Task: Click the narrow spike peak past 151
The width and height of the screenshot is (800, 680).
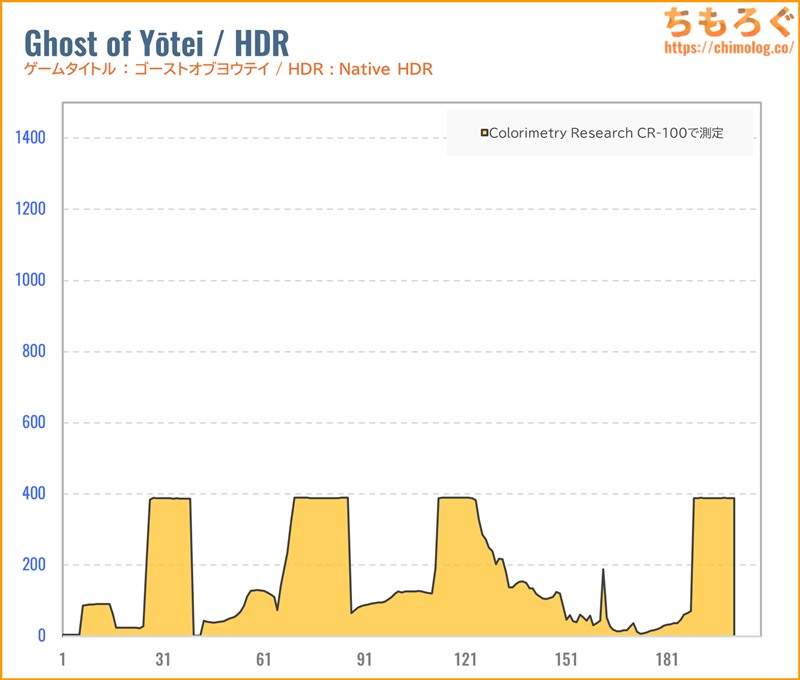Action: coord(603,570)
